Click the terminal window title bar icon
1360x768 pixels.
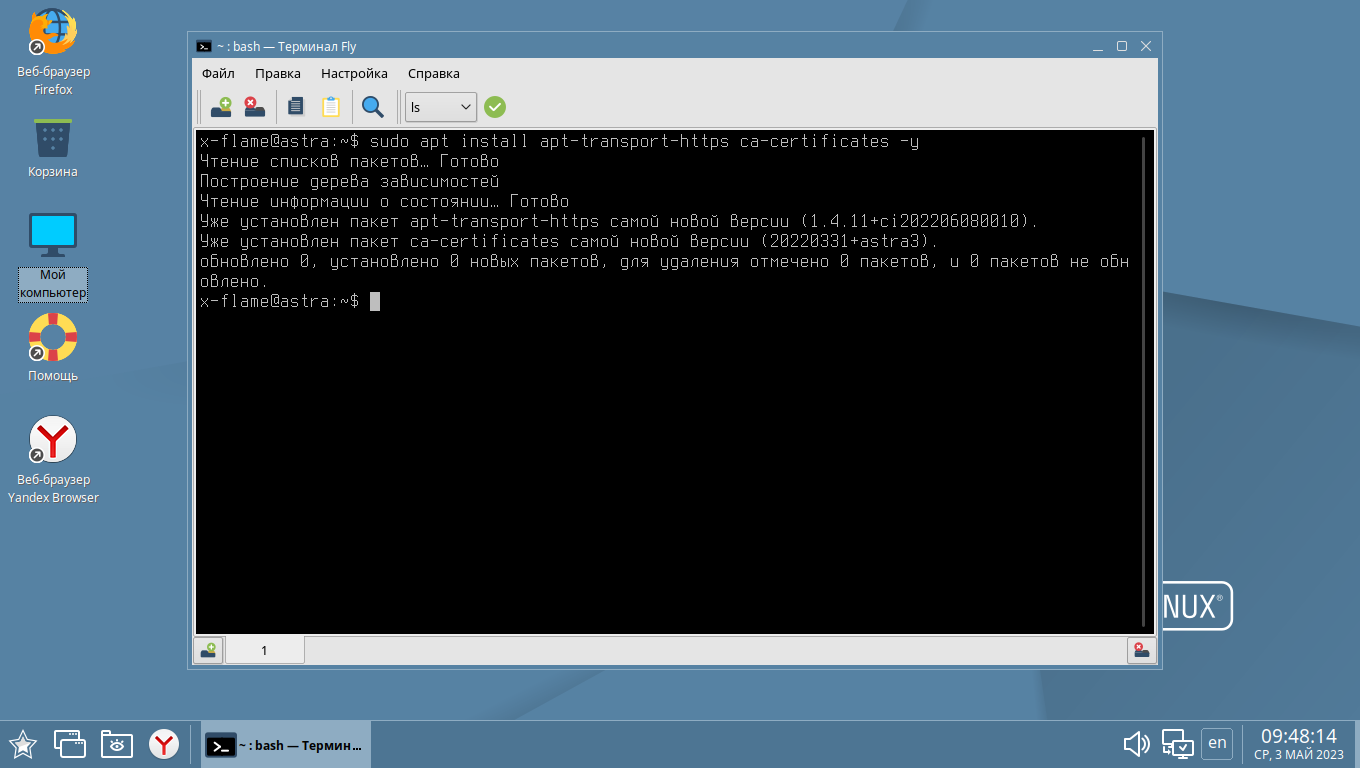(203, 46)
